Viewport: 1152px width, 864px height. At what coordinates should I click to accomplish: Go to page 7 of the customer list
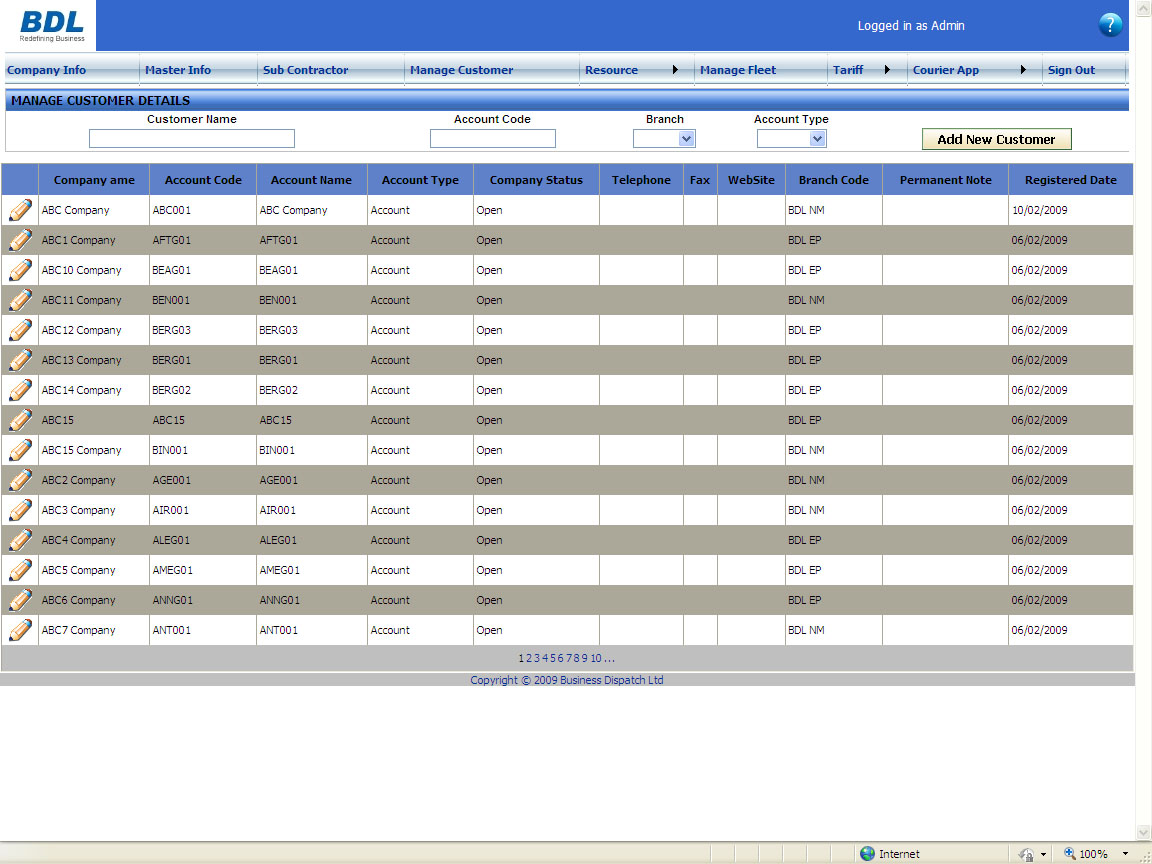(569, 658)
